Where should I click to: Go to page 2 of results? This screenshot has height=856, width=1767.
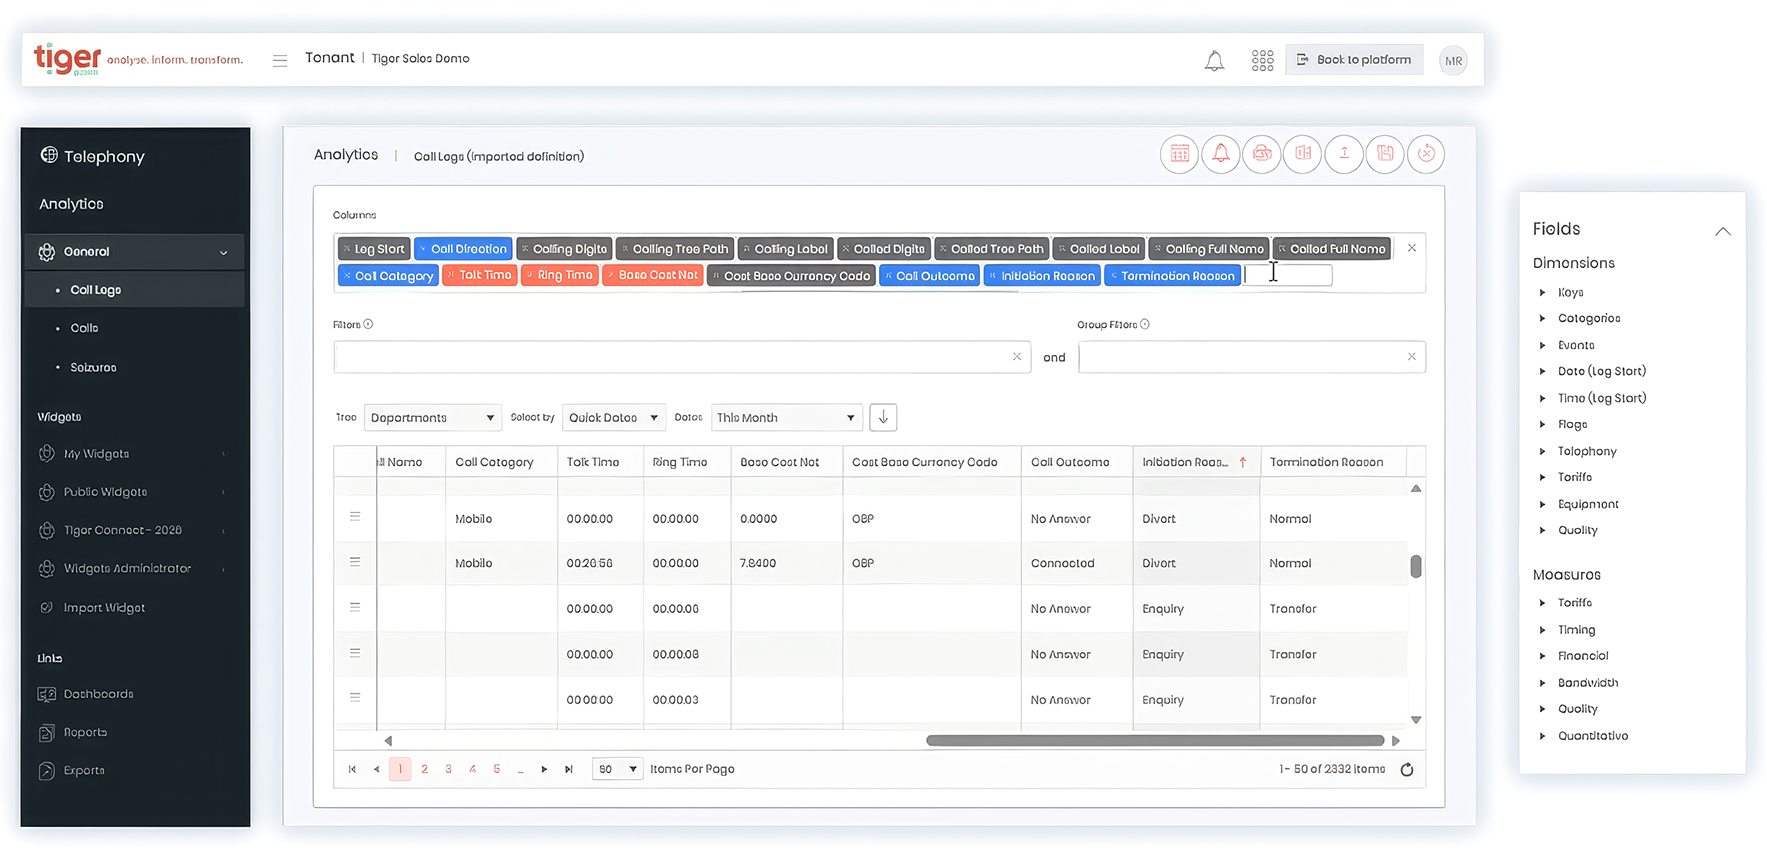coord(424,769)
